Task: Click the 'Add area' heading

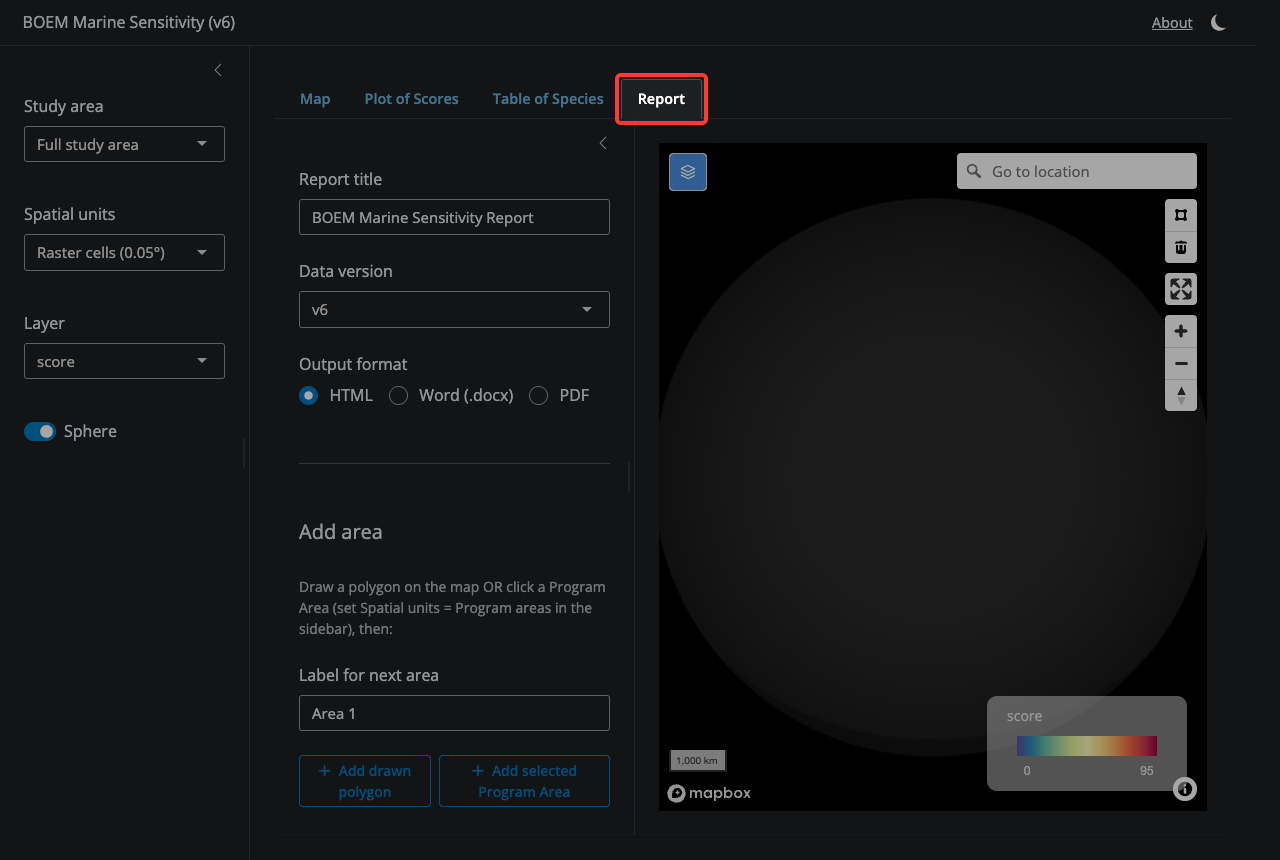Action: pos(341,532)
